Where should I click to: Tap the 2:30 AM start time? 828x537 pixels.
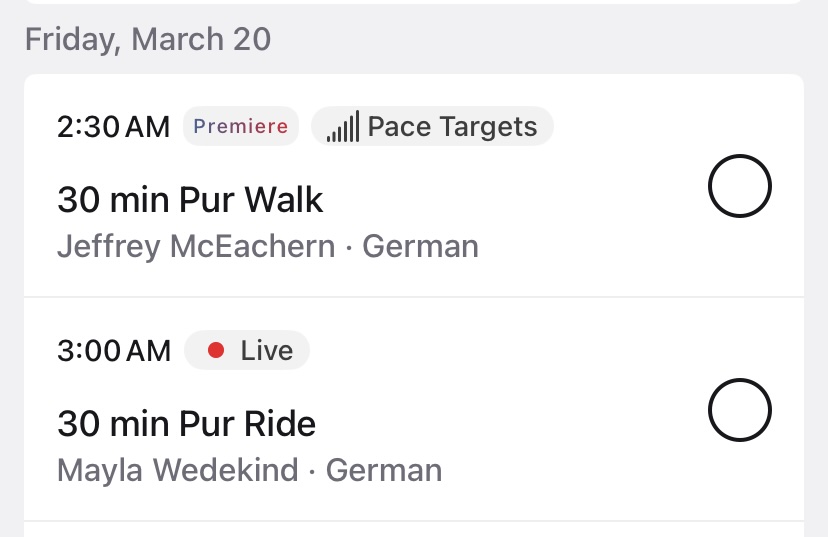(x=114, y=127)
